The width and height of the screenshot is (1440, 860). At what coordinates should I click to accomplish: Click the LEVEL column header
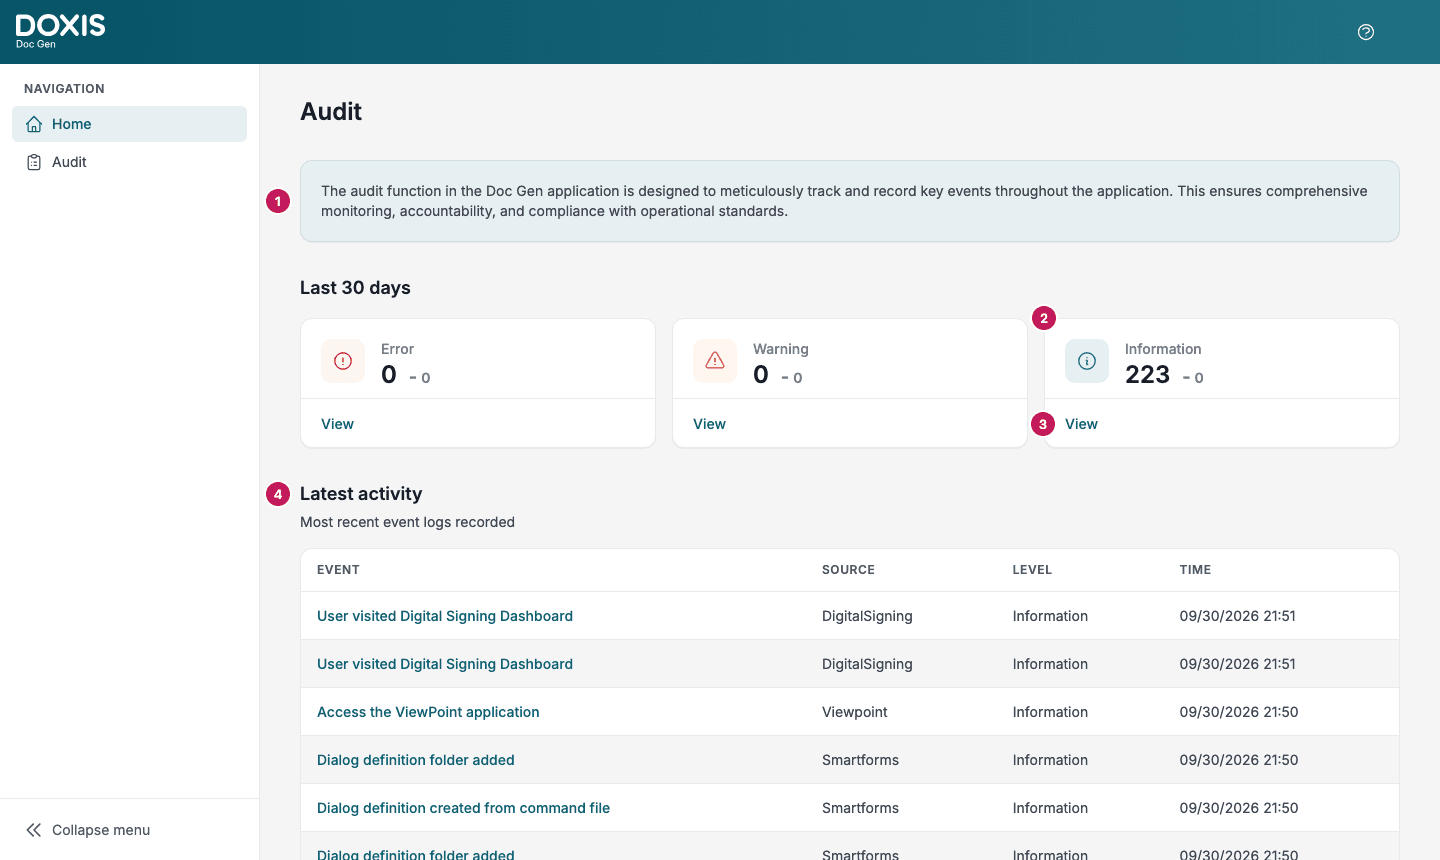pyautogui.click(x=1032, y=570)
